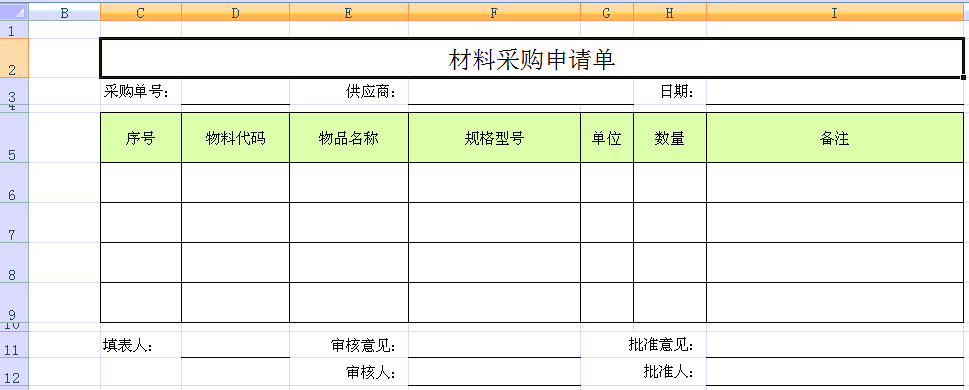Viewport: 969px width, 390px height.
Task: Select column H header
Action: click(670, 12)
